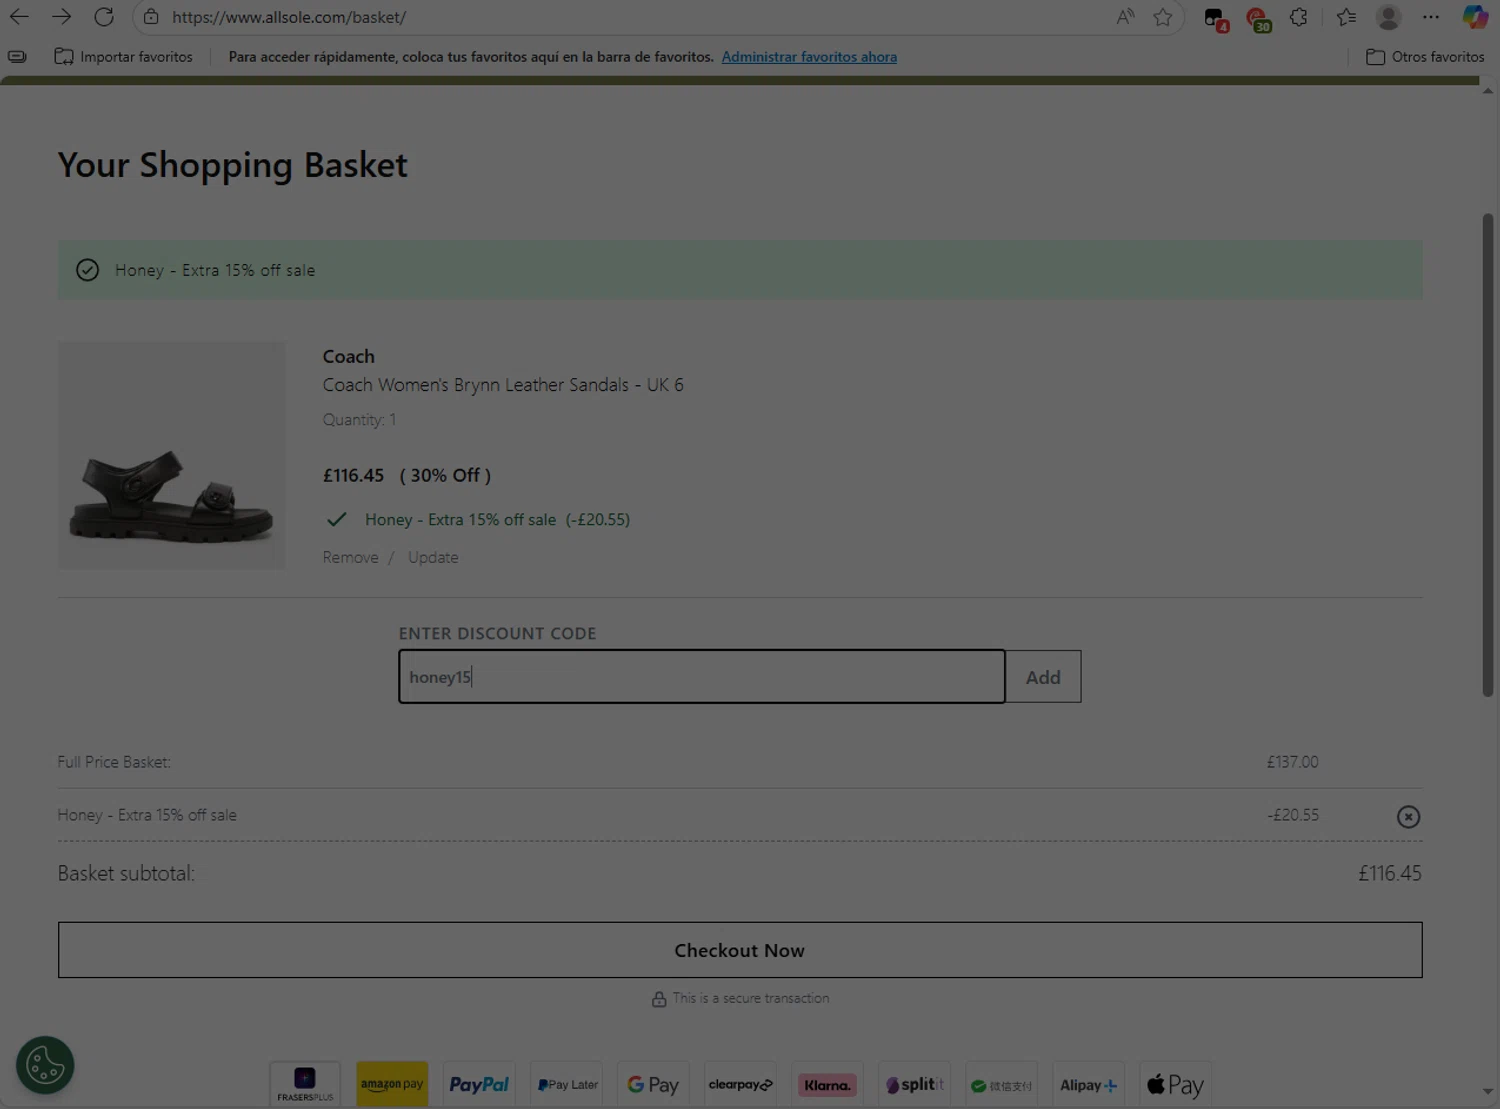Open the browser extensions puzzle icon
Screen dimensions: 1500x1109
[x=1298, y=17]
